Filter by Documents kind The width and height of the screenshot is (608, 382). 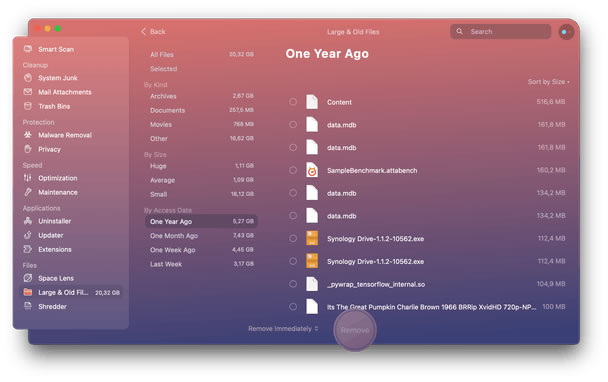(201, 110)
